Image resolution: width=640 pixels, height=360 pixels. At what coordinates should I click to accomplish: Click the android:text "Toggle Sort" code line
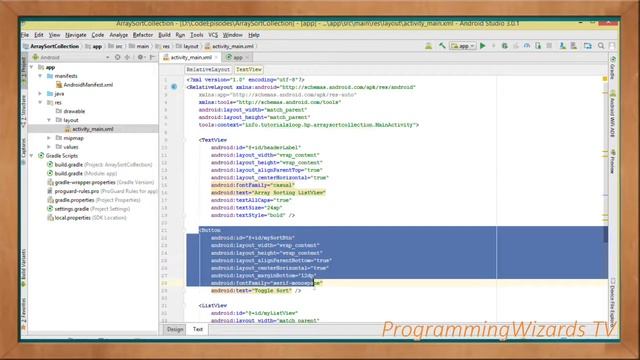click(256, 291)
